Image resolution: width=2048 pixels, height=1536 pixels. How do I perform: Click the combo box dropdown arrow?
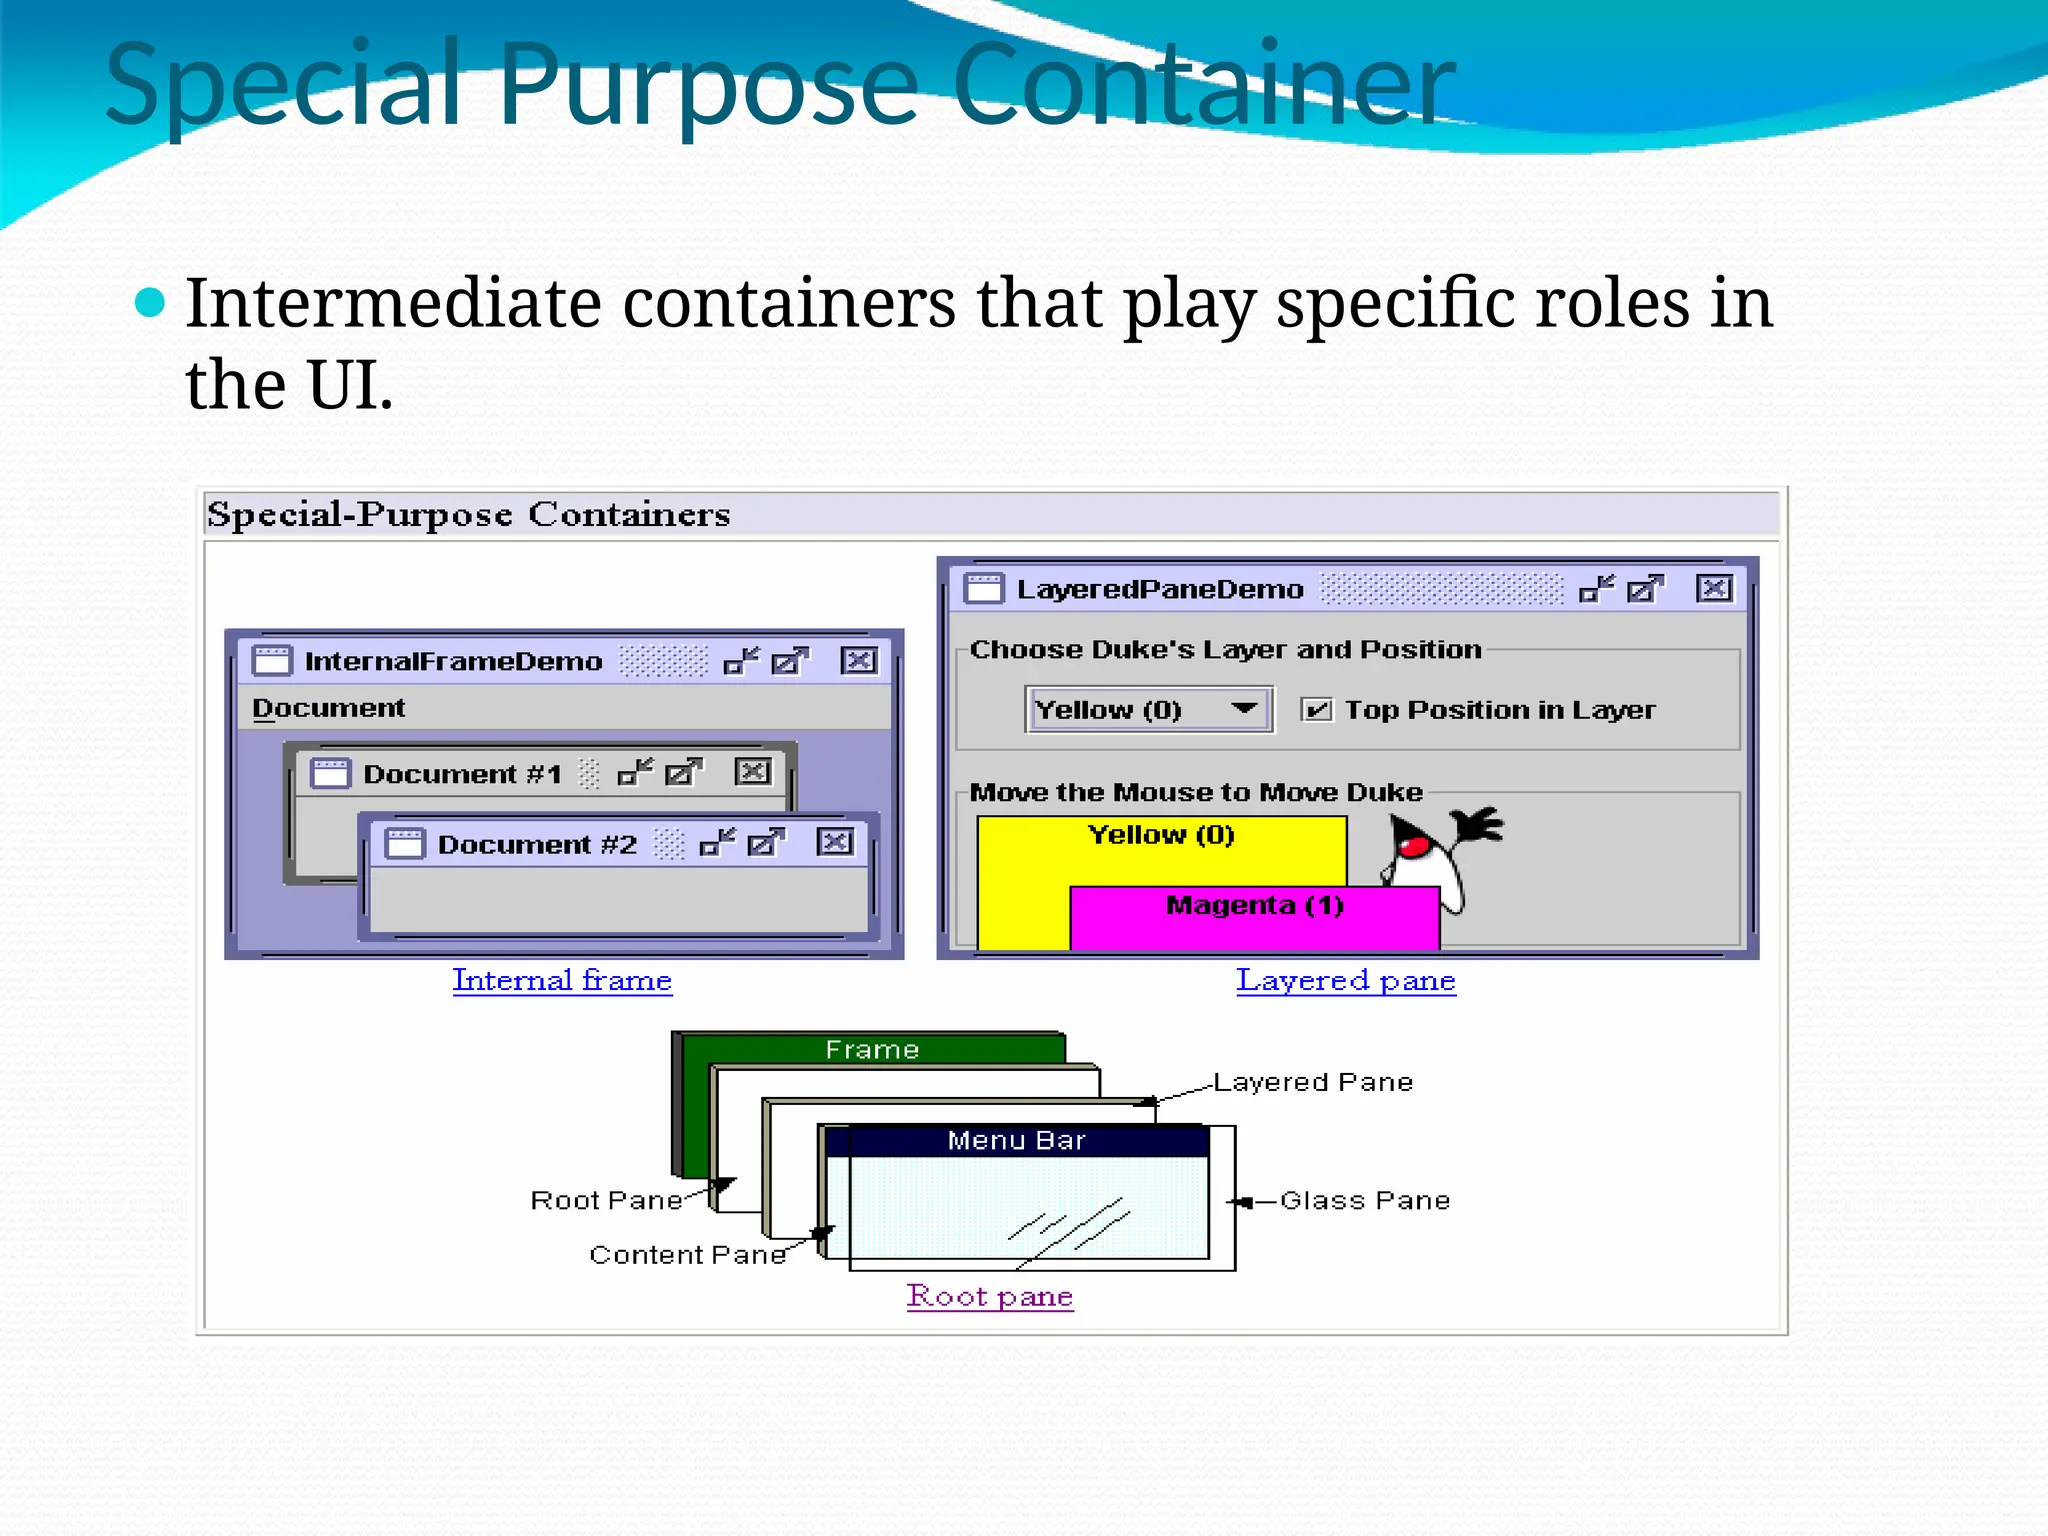pos(1244,709)
